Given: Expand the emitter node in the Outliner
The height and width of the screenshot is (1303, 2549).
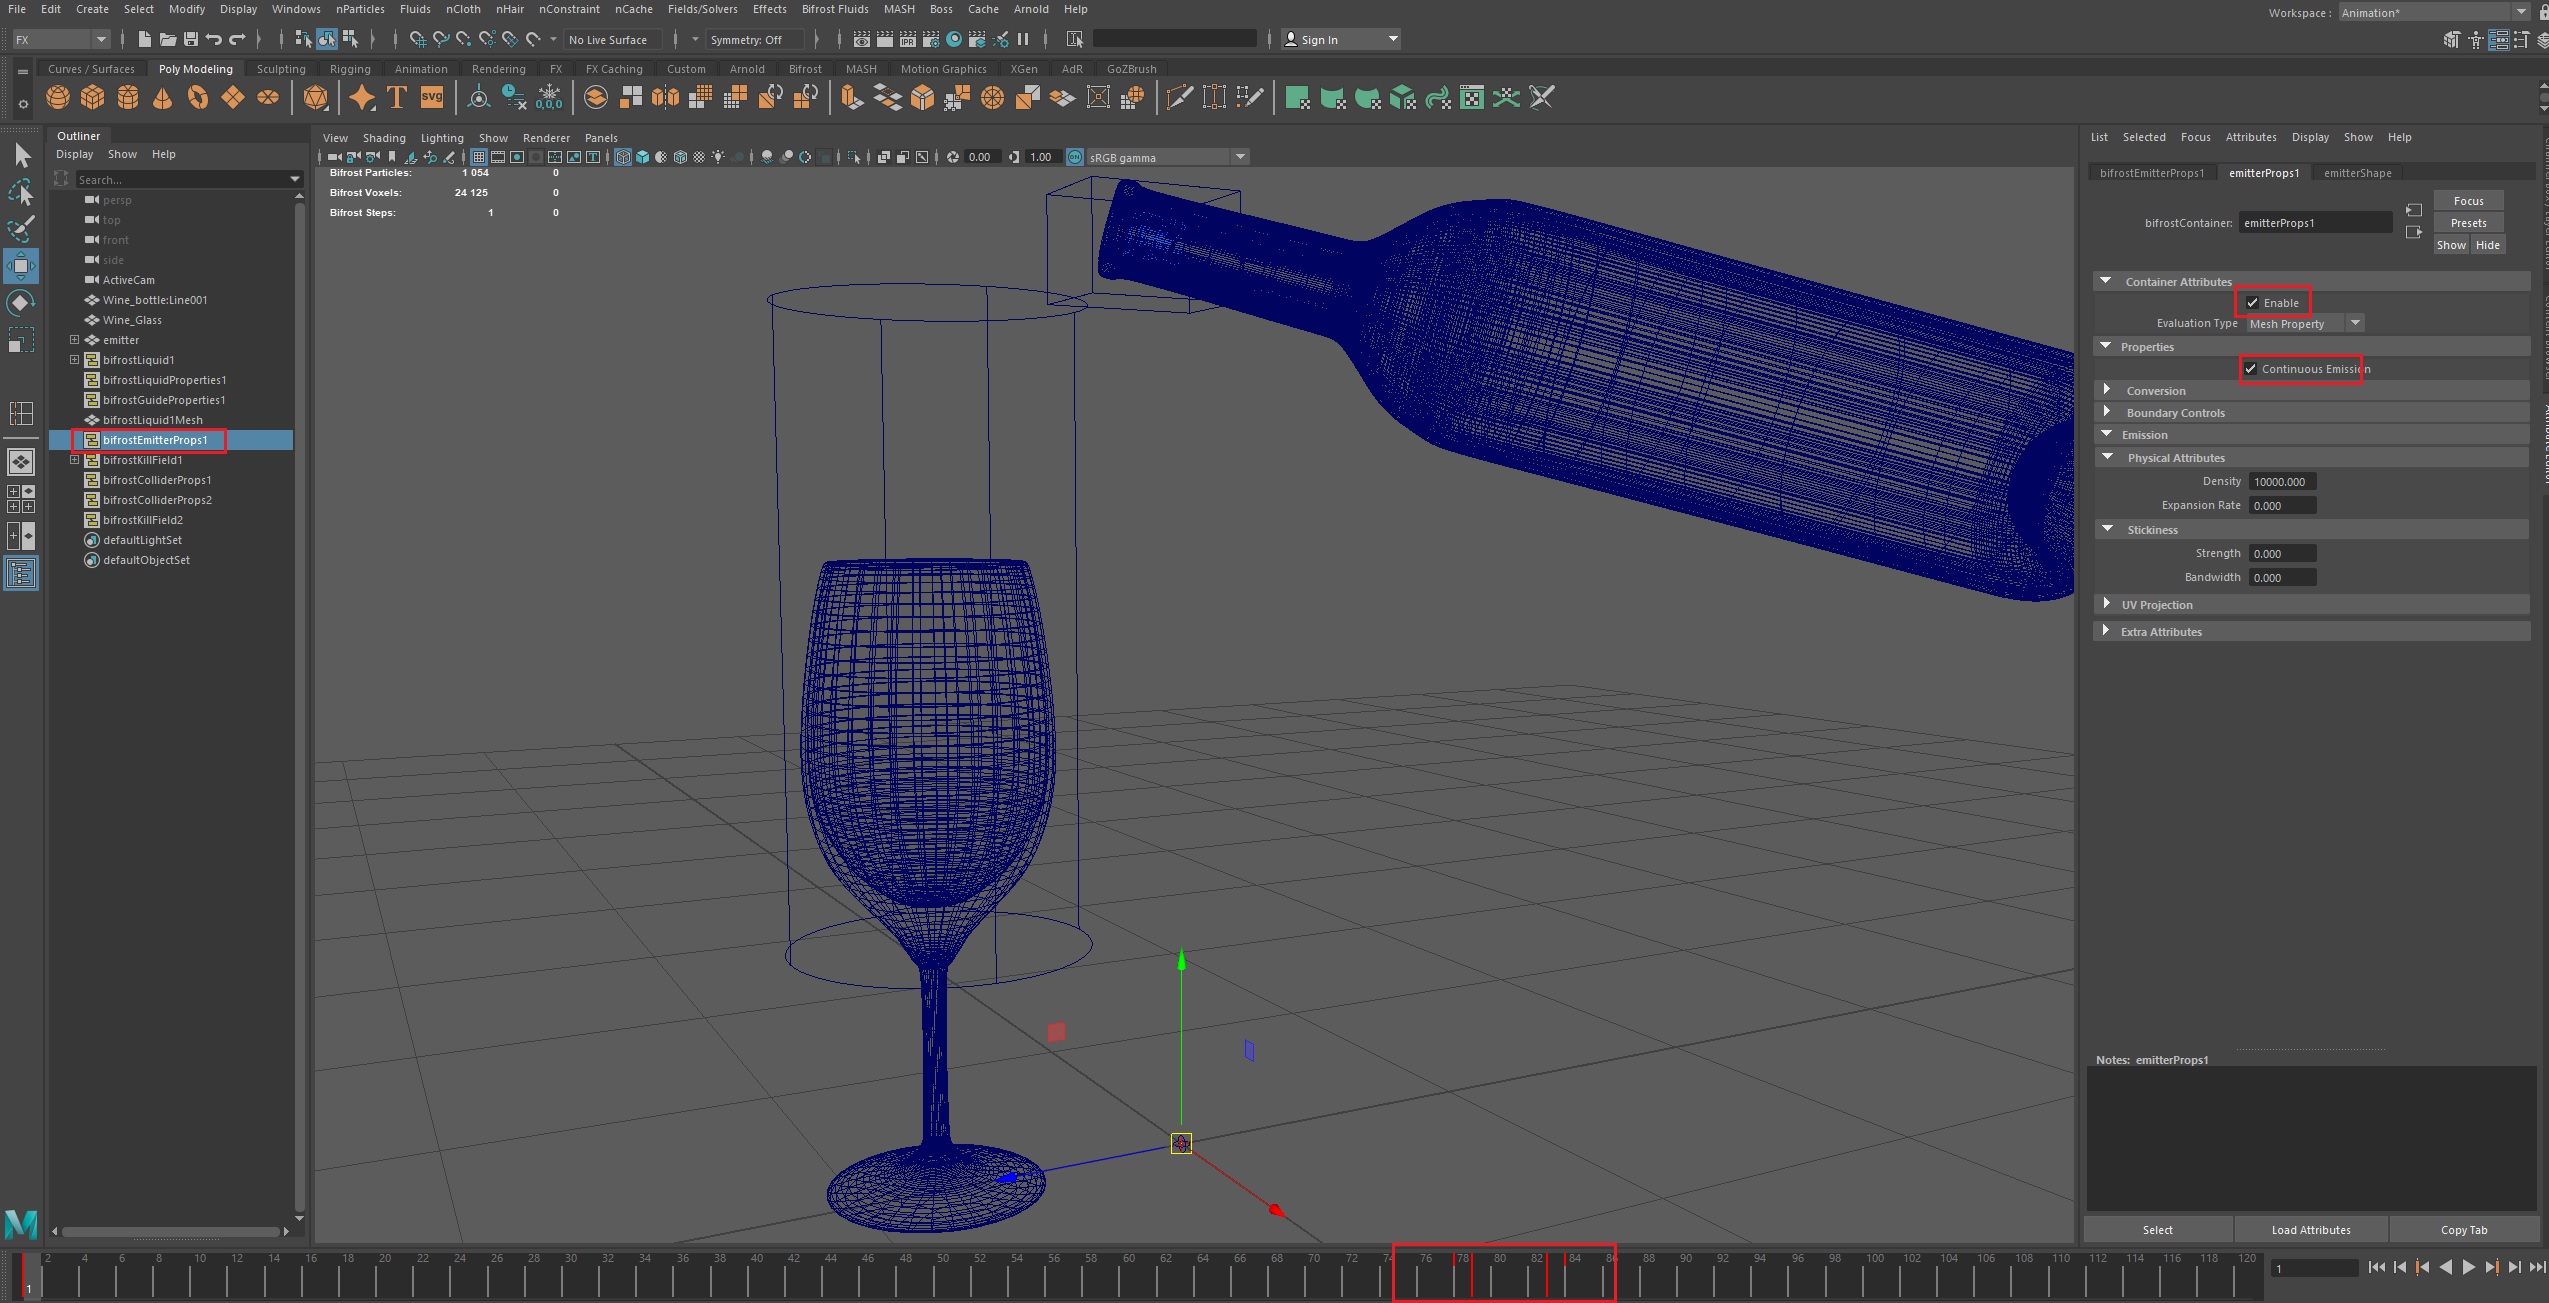Looking at the screenshot, I should click(x=74, y=340).
